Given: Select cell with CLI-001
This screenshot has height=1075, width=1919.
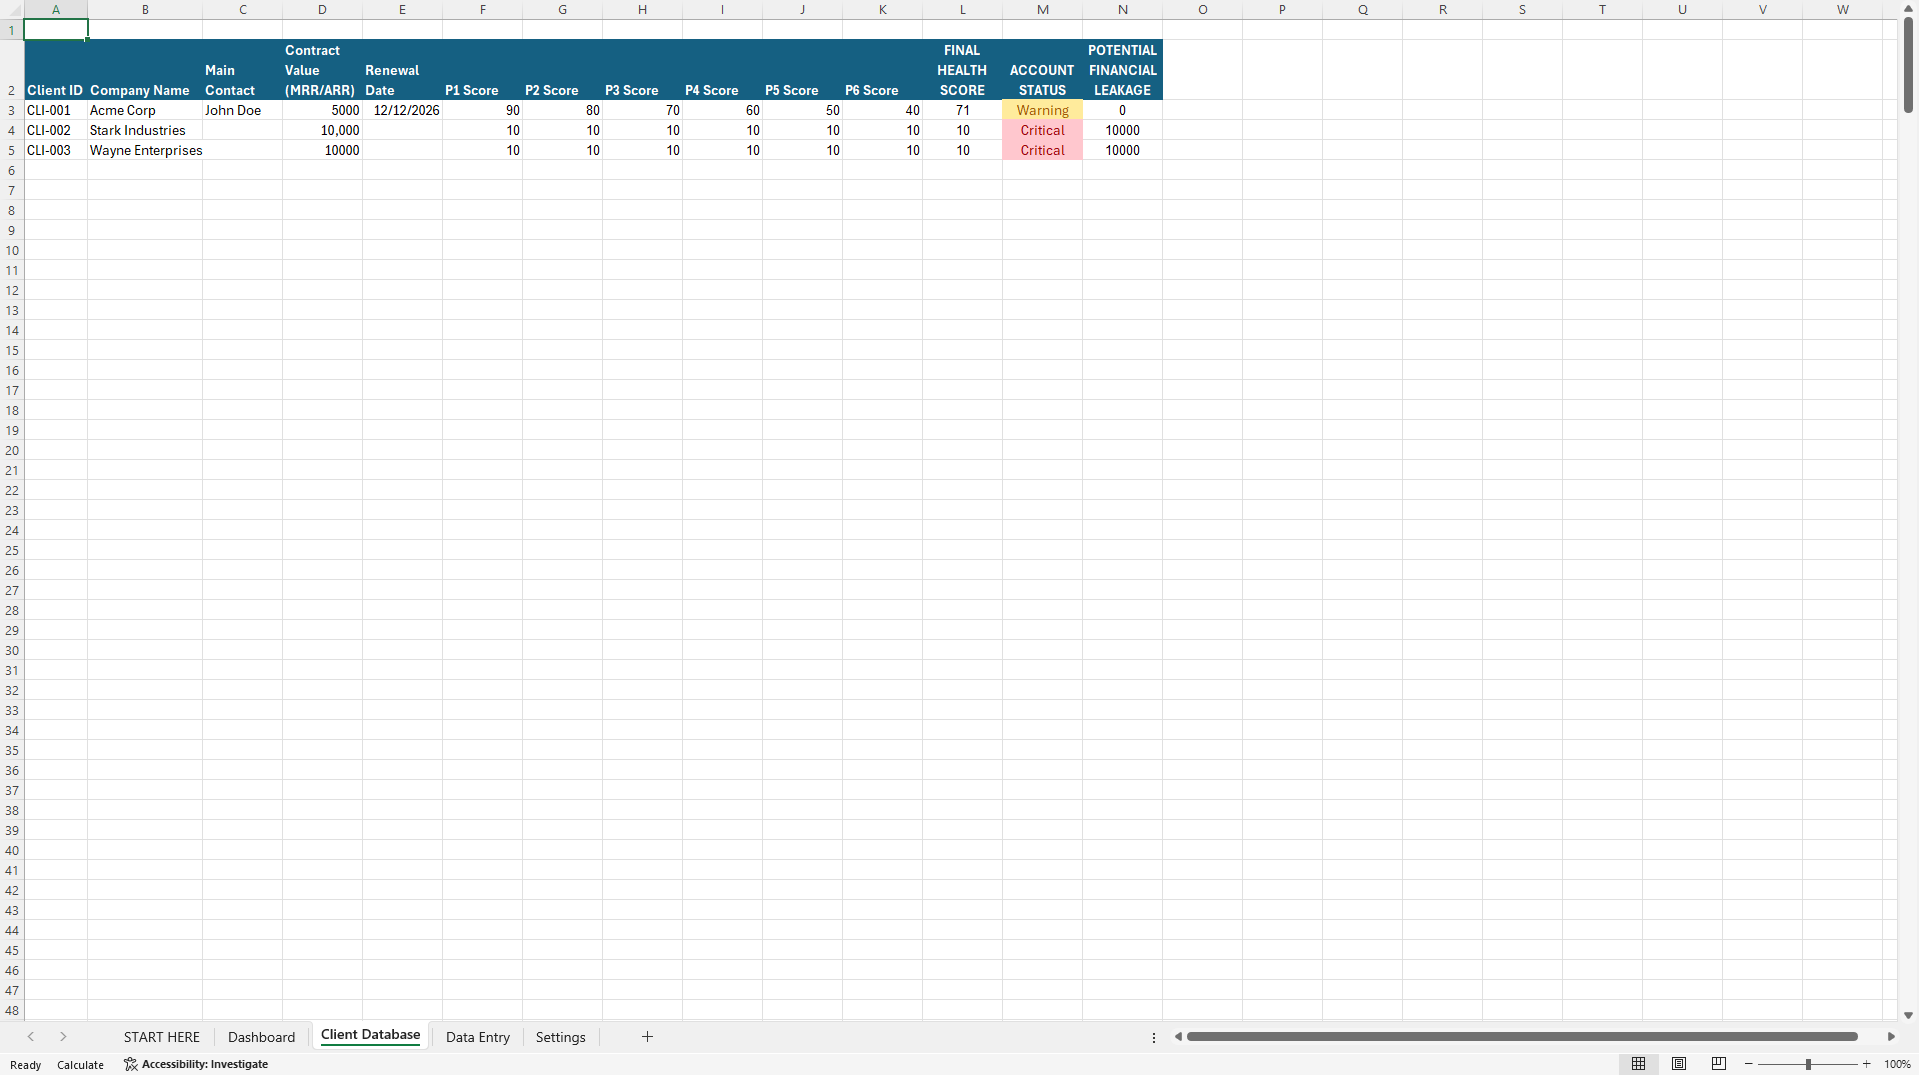Looking at the screenshot, I should (56, 110).
